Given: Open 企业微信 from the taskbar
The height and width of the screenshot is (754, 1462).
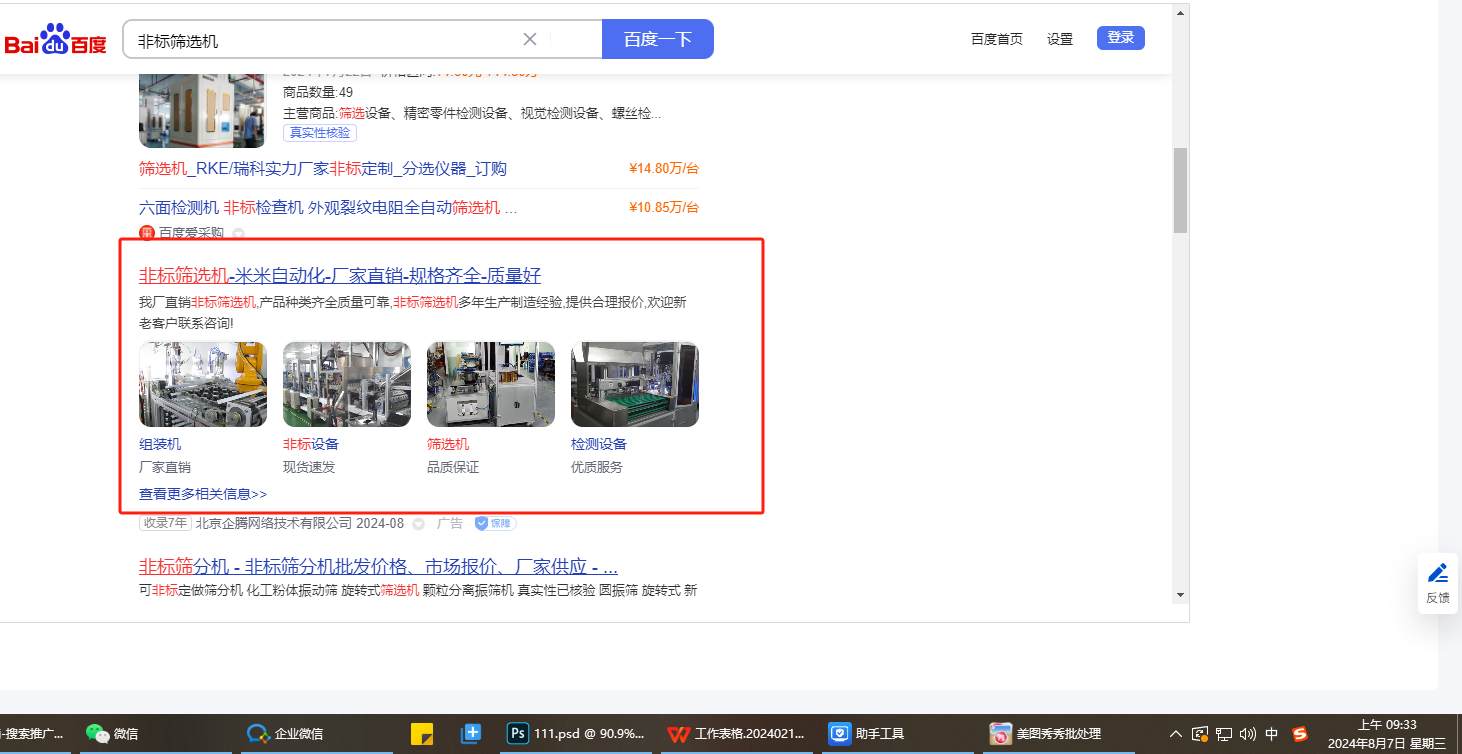Looking at the screenshot, I should tap(285, 733).
